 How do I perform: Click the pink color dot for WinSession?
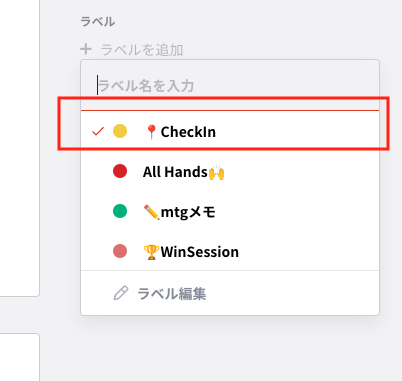coord(120,251)
